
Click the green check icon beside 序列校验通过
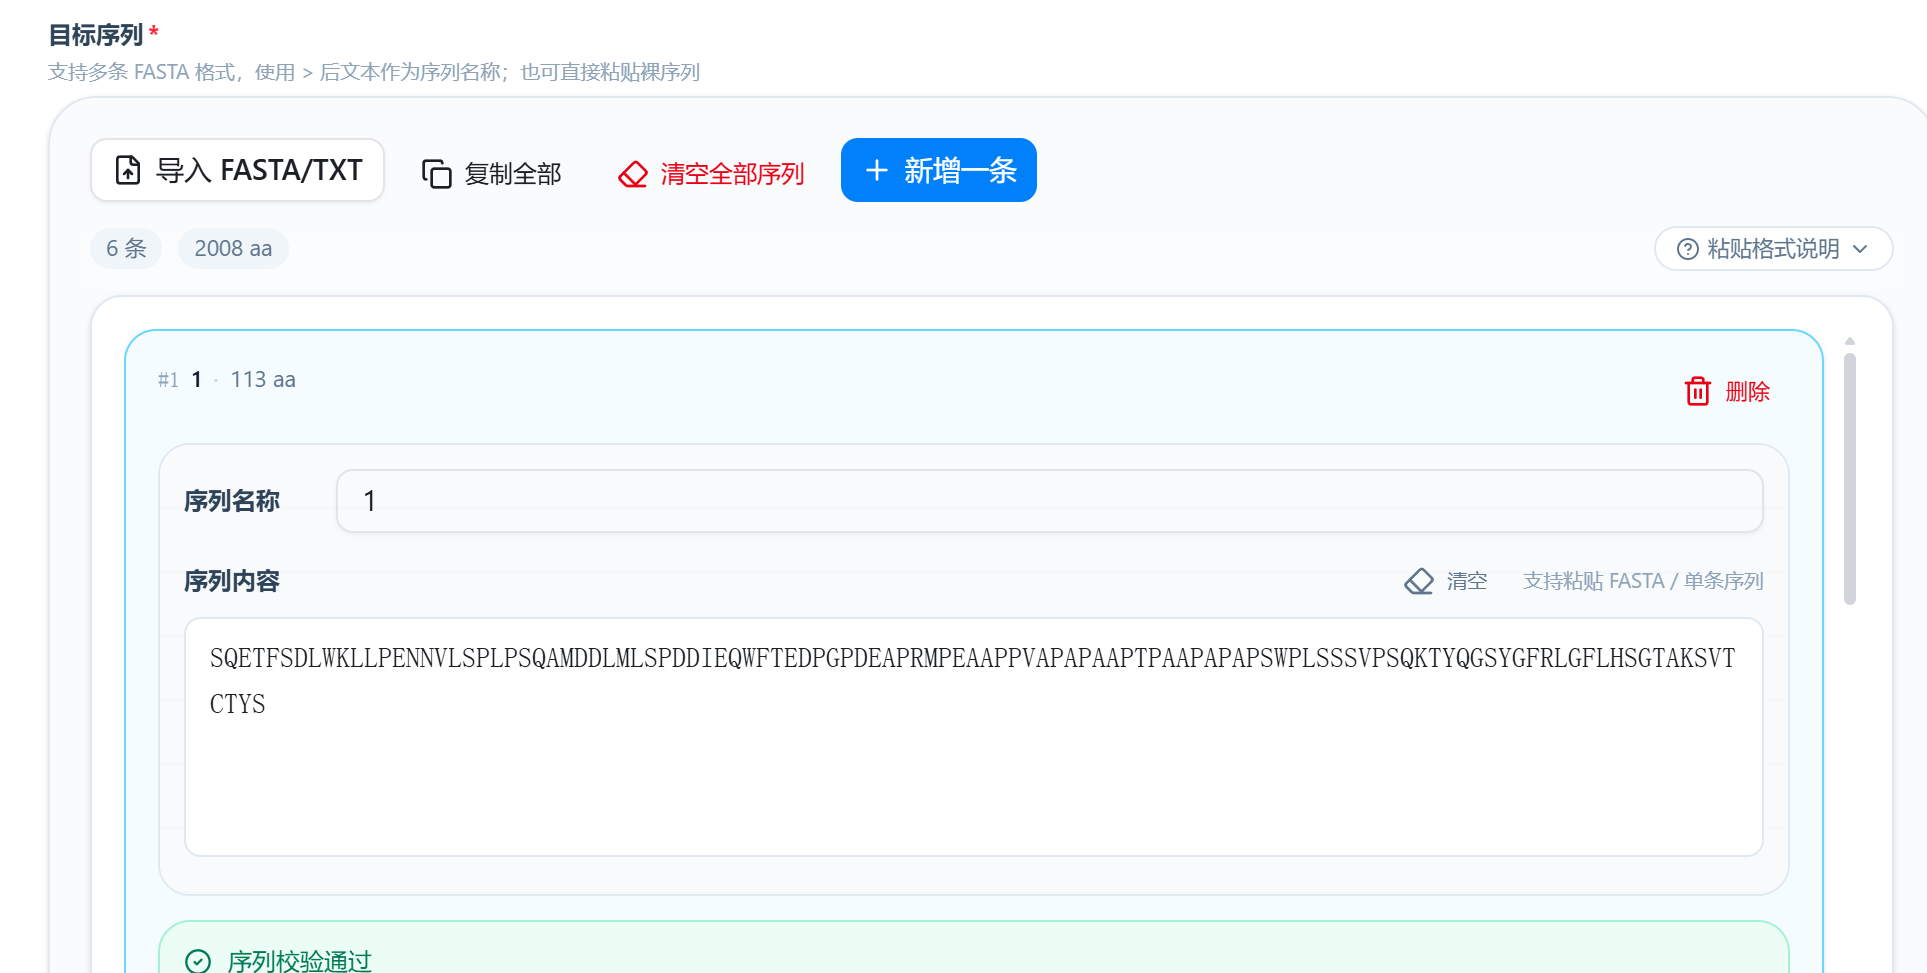coord(198,961)
